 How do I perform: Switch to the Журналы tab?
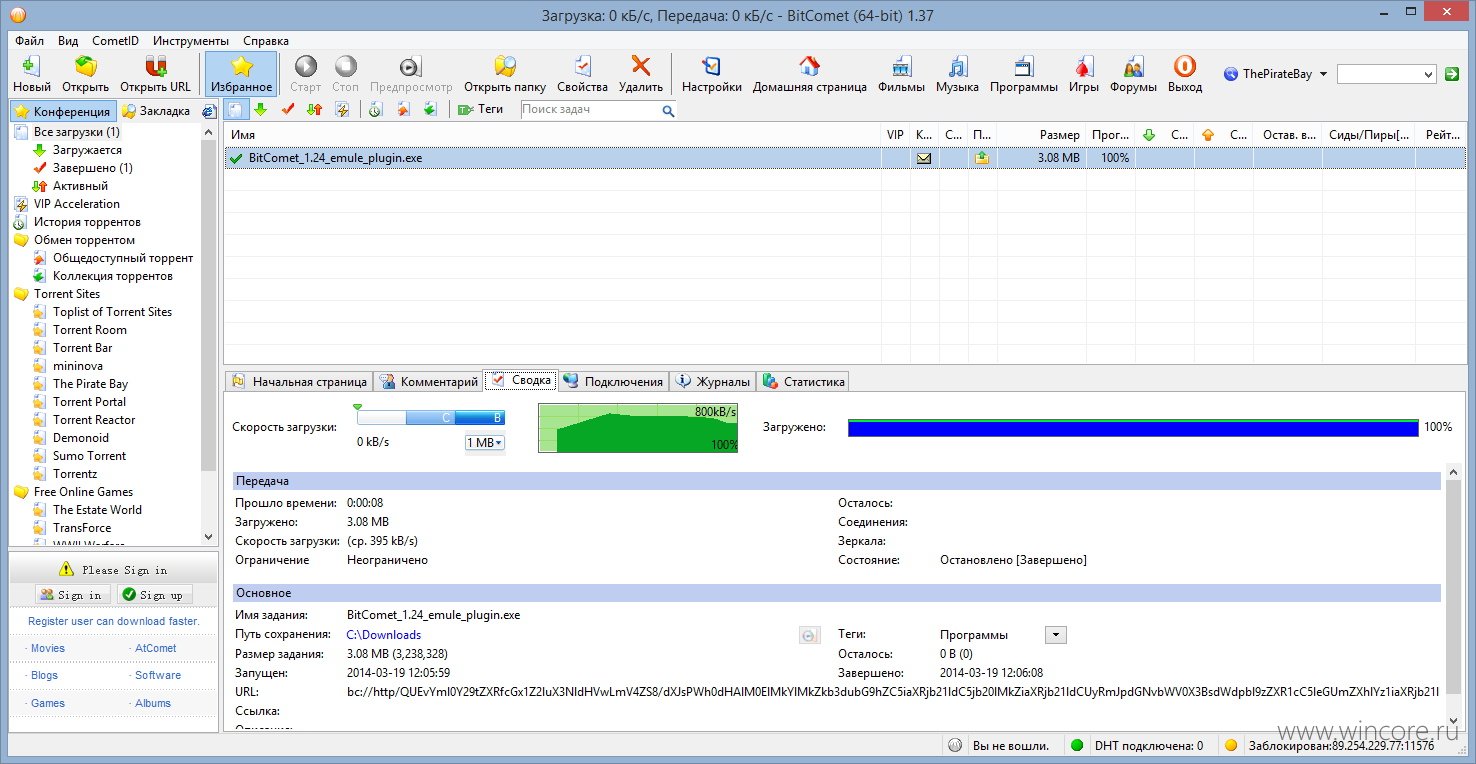(712, 382)
